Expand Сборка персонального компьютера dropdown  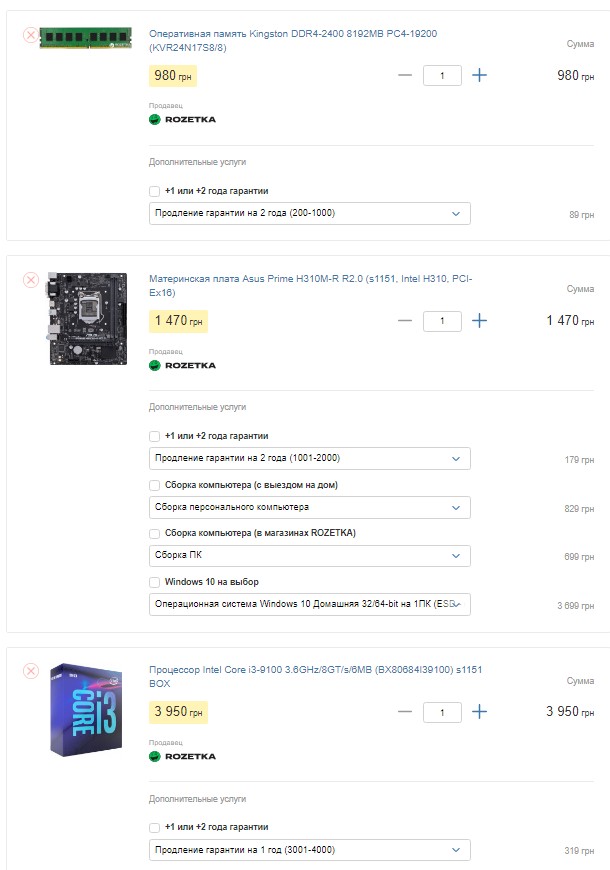(310, 507)
